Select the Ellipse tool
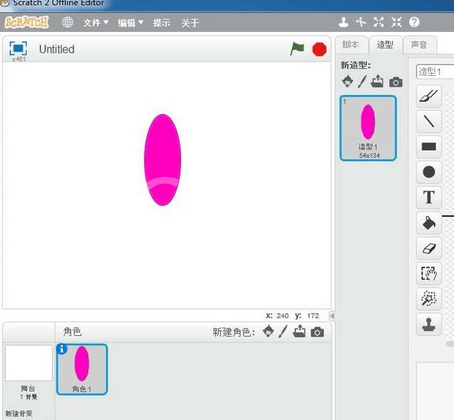Image resolution: width=454 pixels, height=420 pixels. click(429, 172)
